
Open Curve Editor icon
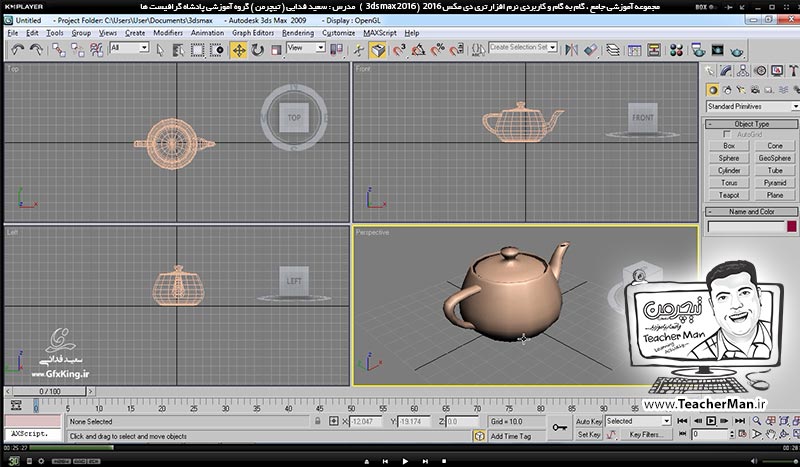tap(634, 50)
